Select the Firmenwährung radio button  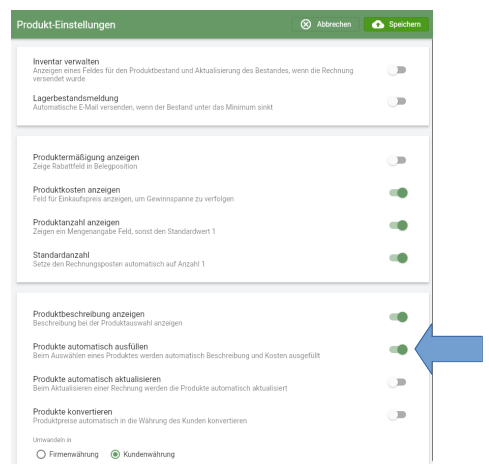click(x=41, y=454)
